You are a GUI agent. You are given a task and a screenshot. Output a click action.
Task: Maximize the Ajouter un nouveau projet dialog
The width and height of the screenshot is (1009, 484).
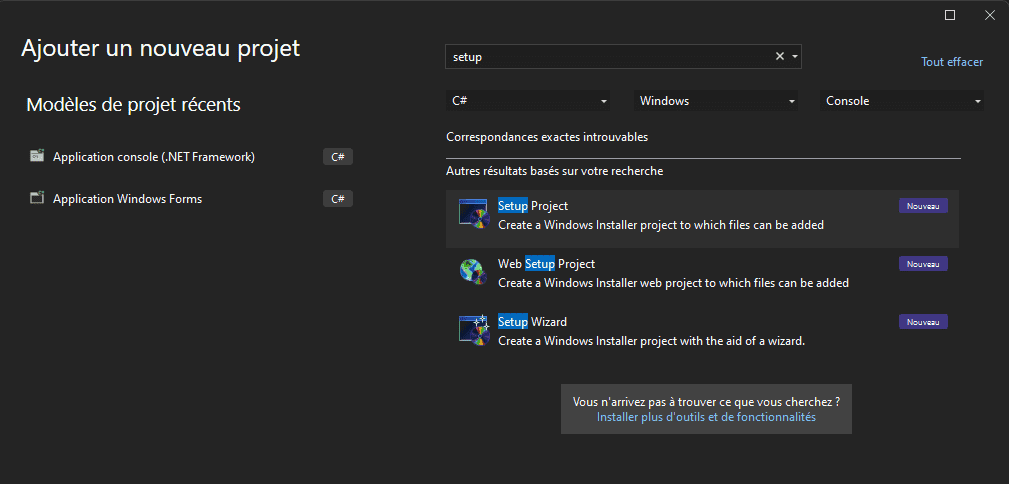[950, 15]
